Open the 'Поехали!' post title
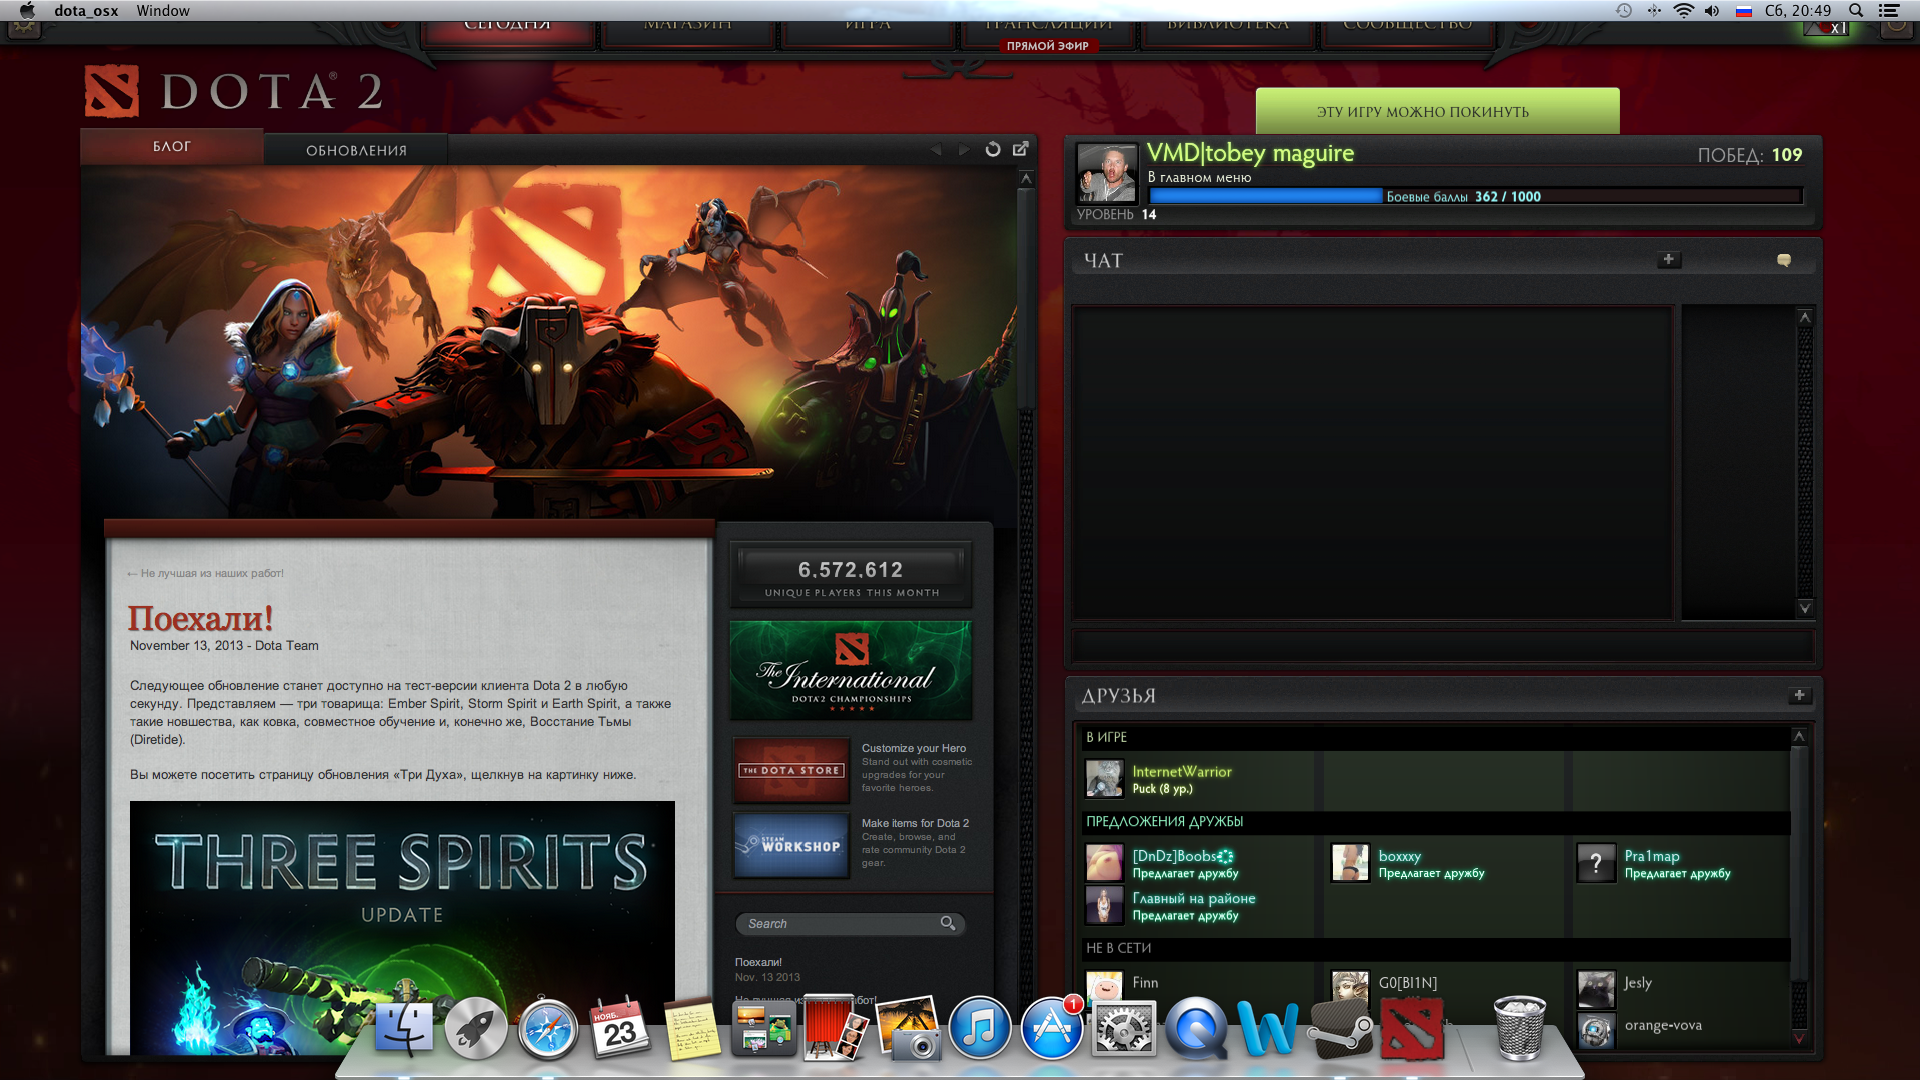 (200, 619)
